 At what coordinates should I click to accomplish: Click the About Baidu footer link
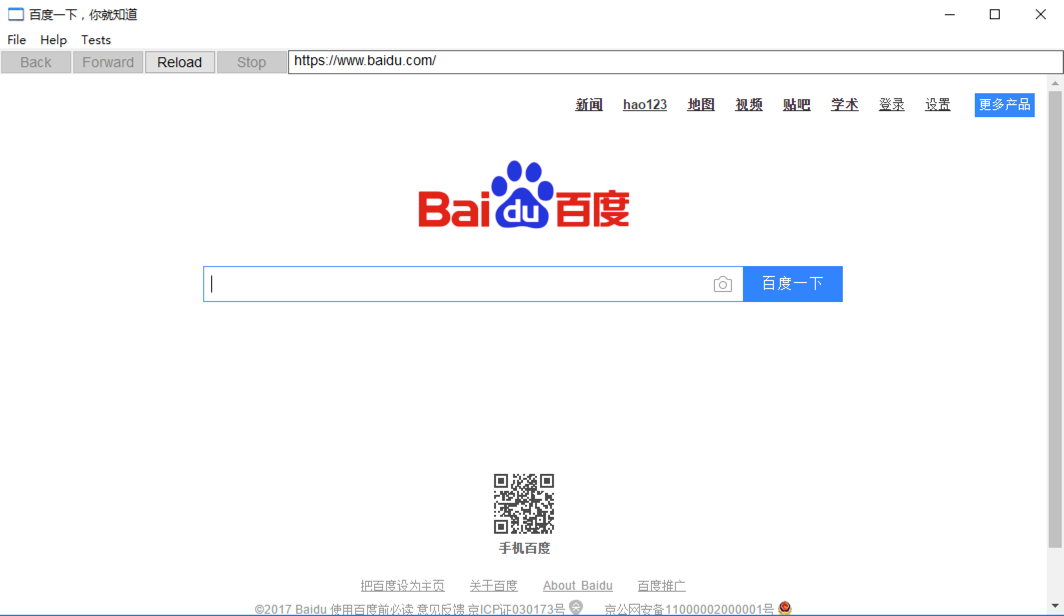pos(577,585)
